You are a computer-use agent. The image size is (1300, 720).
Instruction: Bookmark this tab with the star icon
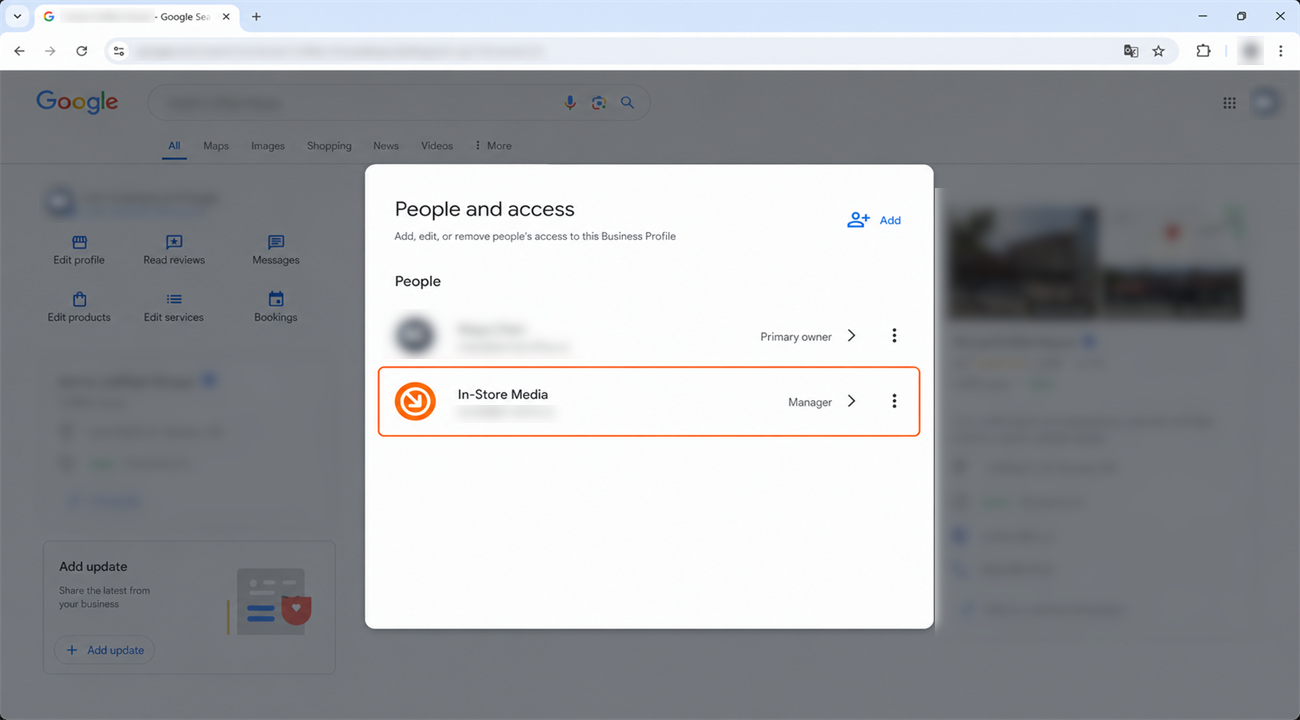[1158, 51]
